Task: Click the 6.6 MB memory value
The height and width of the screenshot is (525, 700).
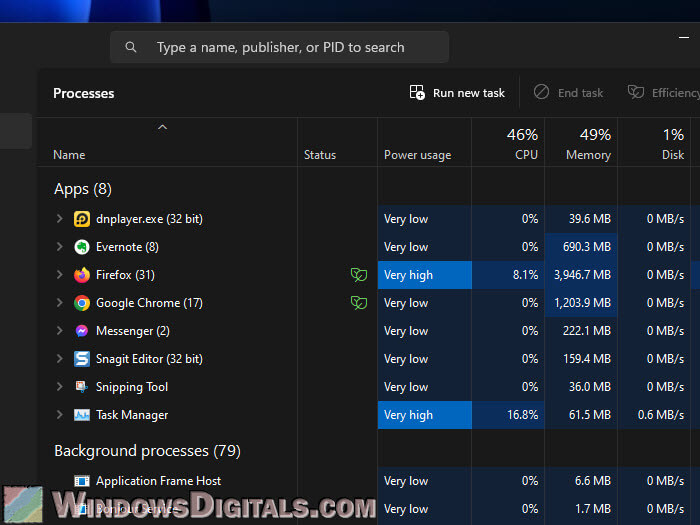Action: 592,481
